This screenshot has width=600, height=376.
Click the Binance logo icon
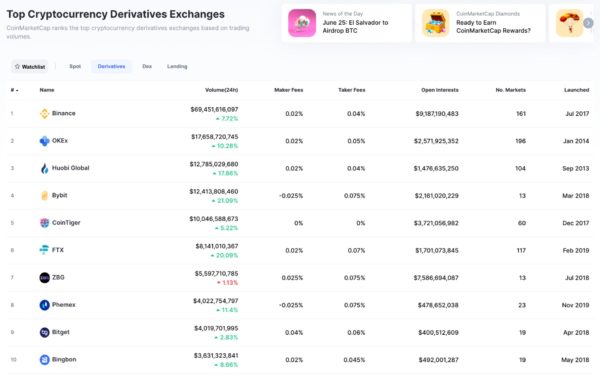(x=44, y=114)
